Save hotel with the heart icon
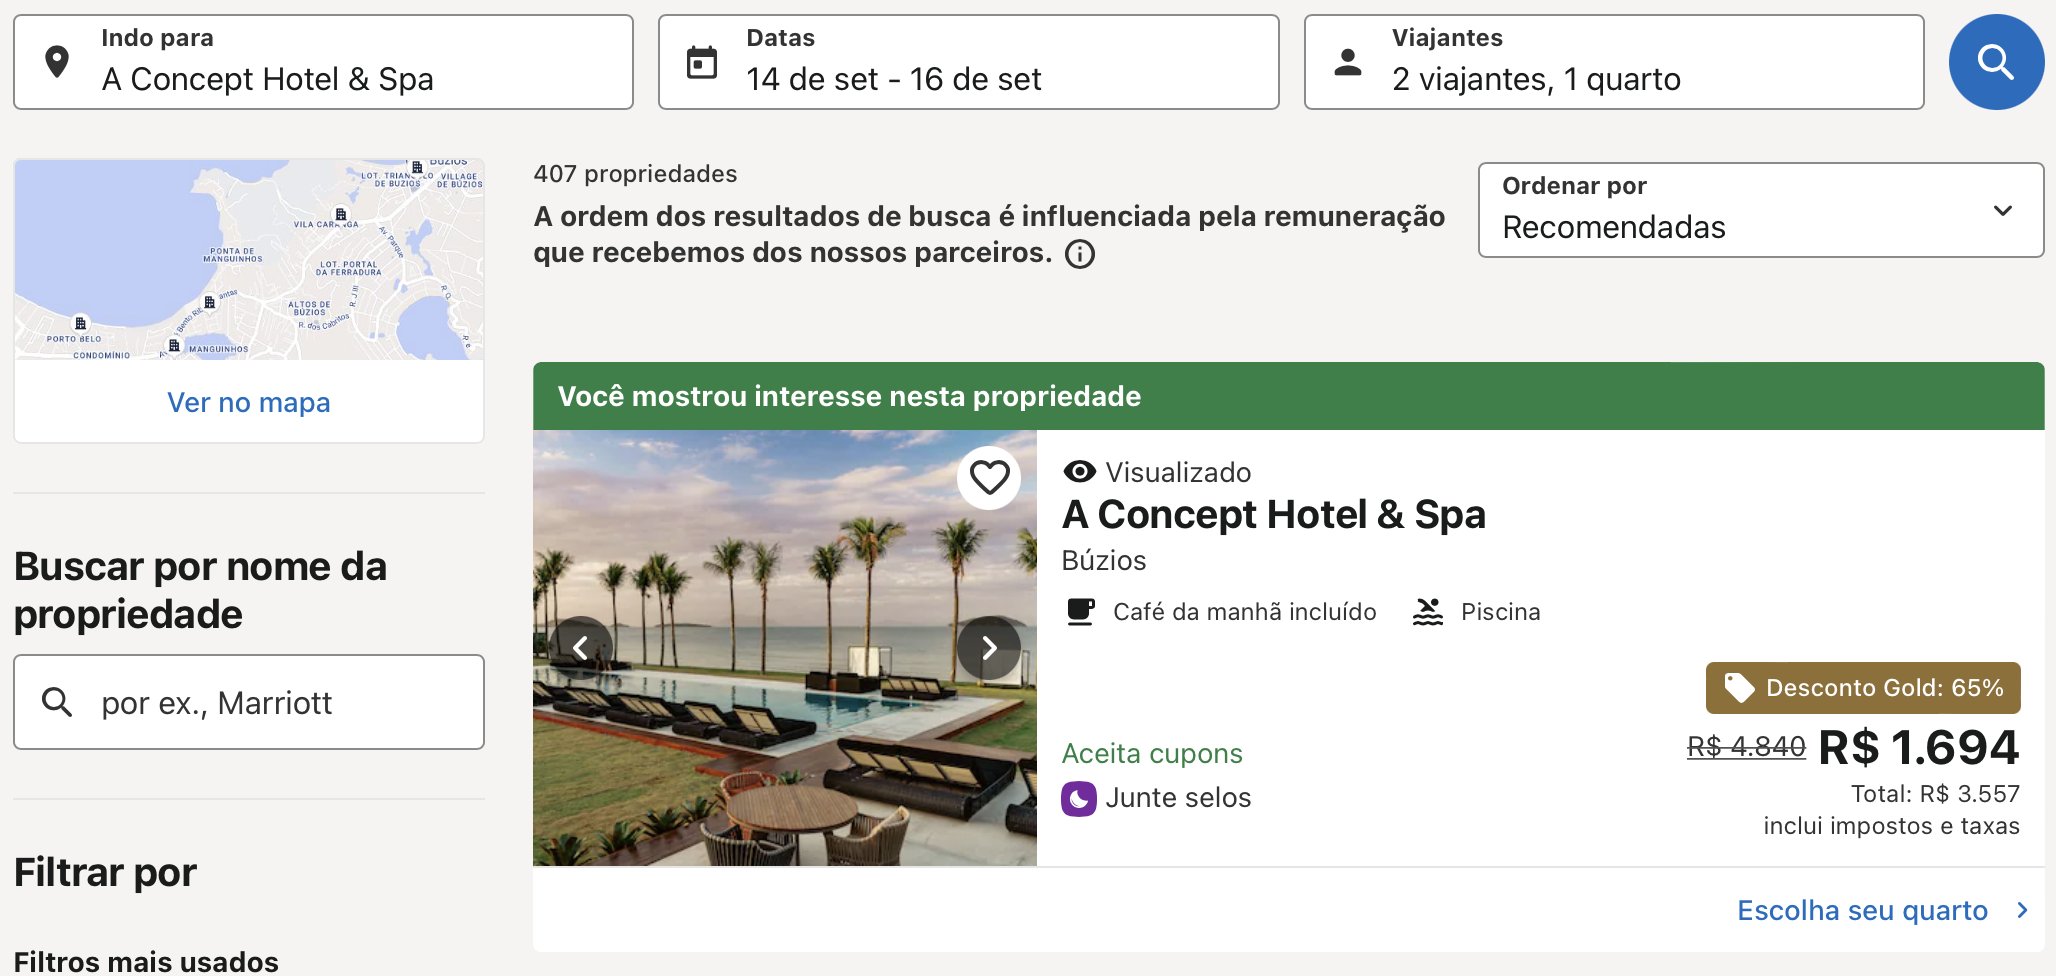 click(989, 478)
